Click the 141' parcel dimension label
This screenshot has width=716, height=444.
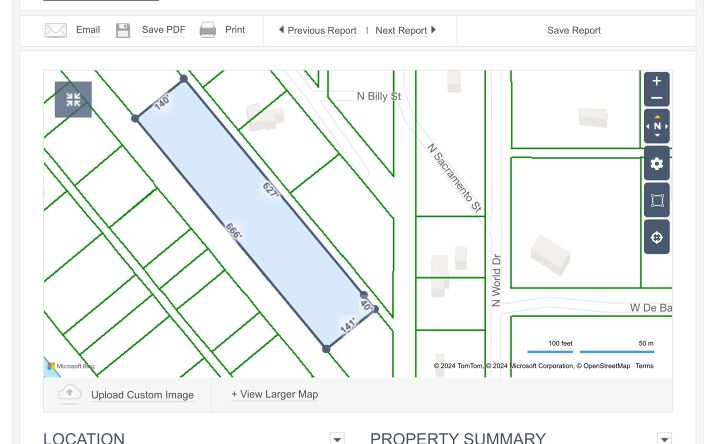347,326
